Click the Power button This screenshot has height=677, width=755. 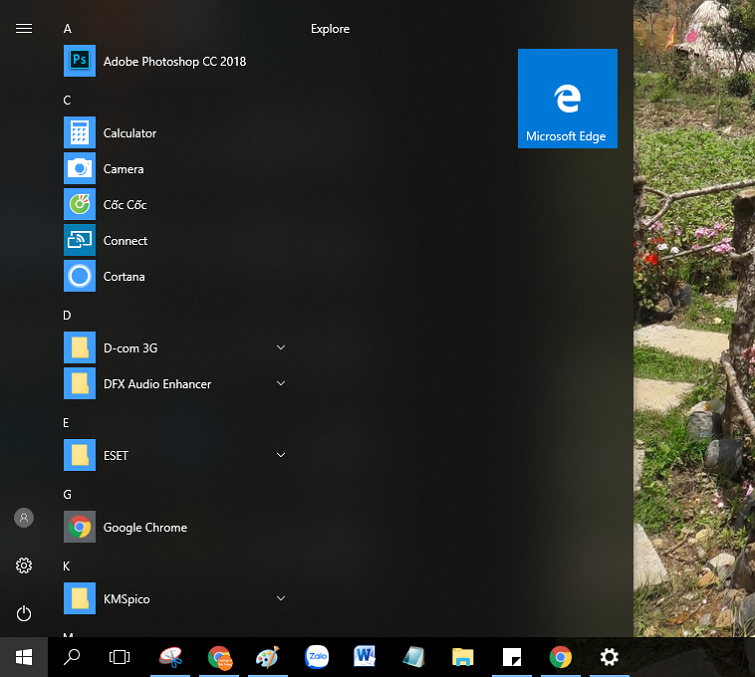tap(24, 613)
